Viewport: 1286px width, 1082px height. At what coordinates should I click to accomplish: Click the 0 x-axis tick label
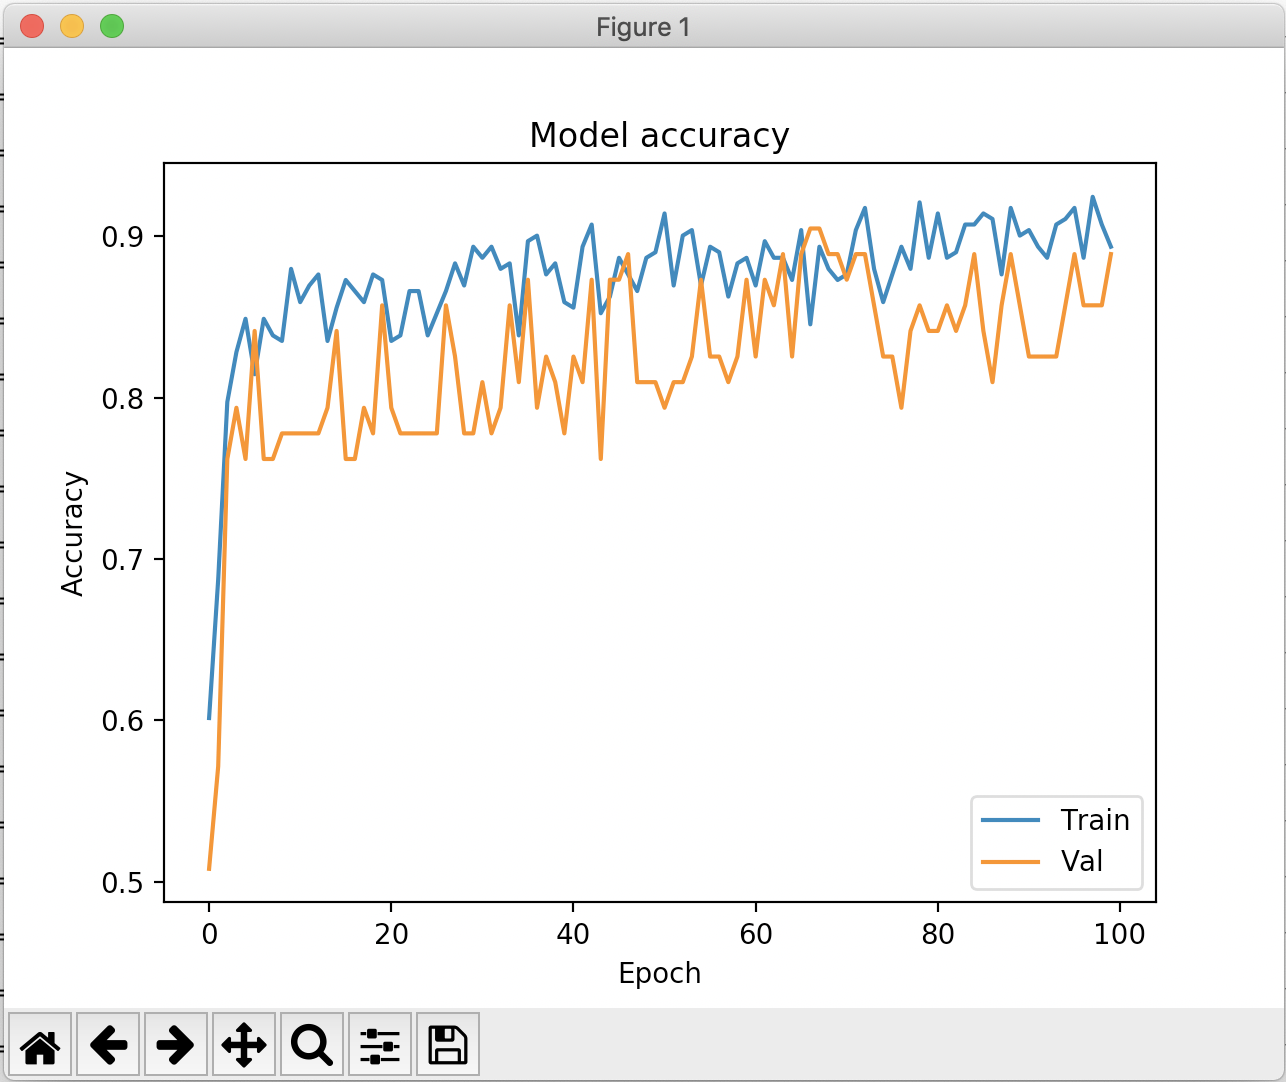209,934
